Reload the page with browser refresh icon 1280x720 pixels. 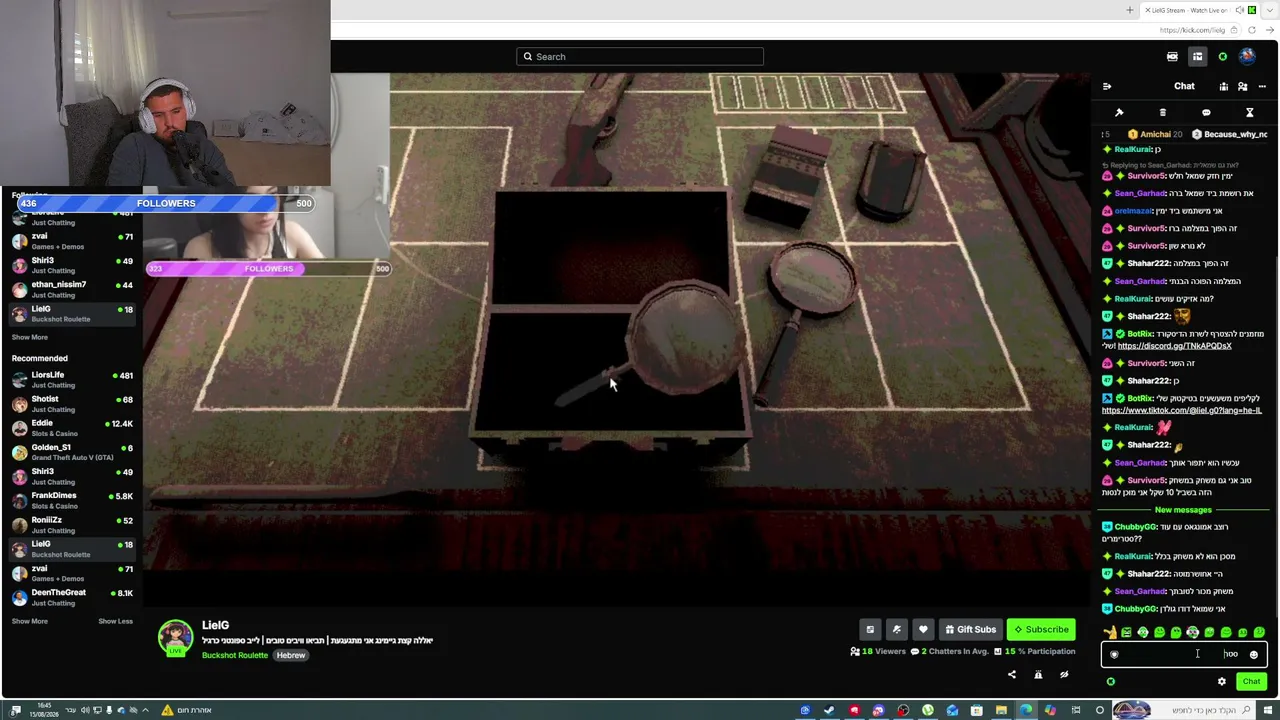[x=1252, y=31]
